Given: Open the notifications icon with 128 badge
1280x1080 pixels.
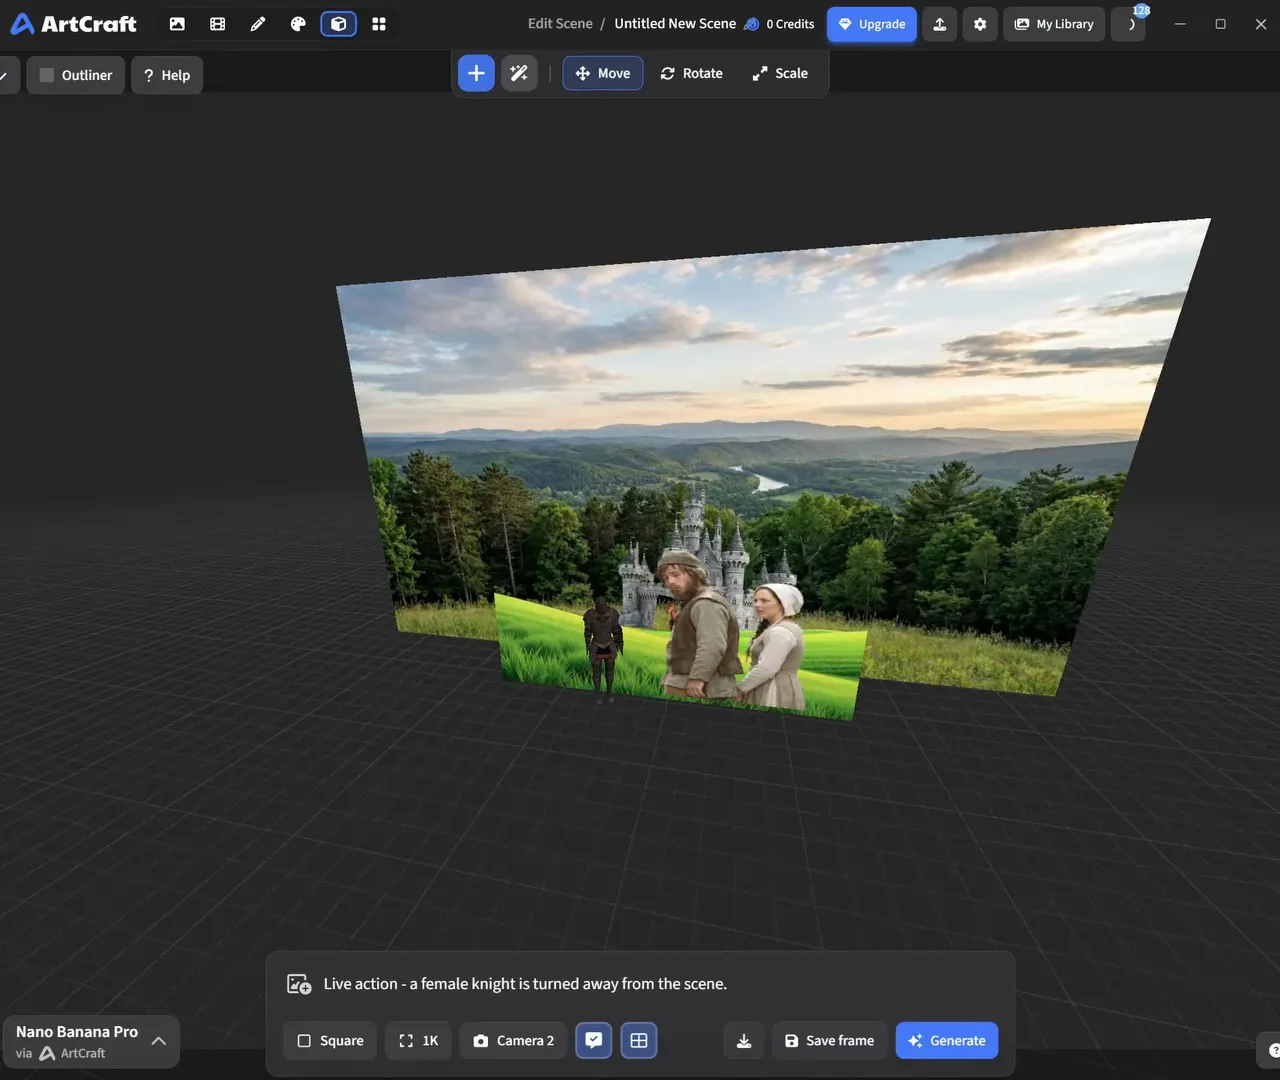Looking at the screenshot, I should click(x=1131, y=24).
